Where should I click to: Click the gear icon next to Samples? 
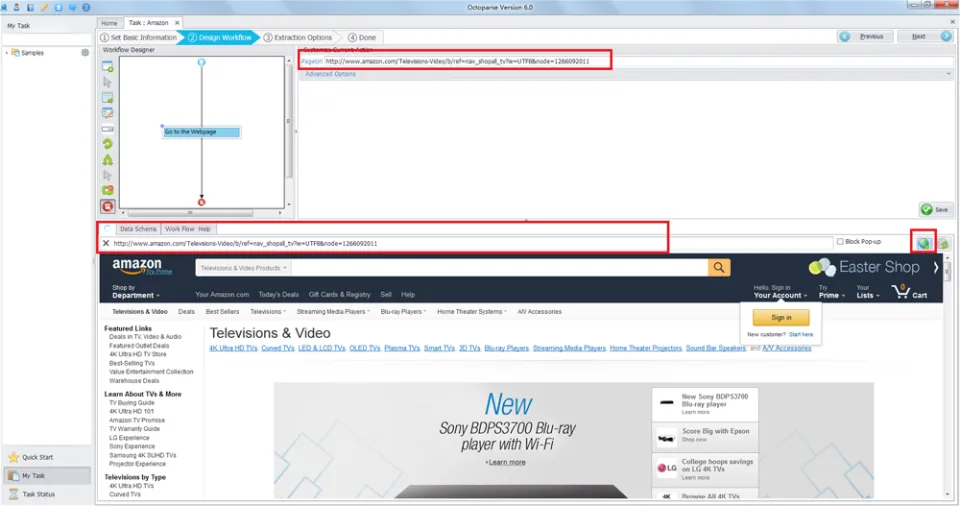(85, 53)
